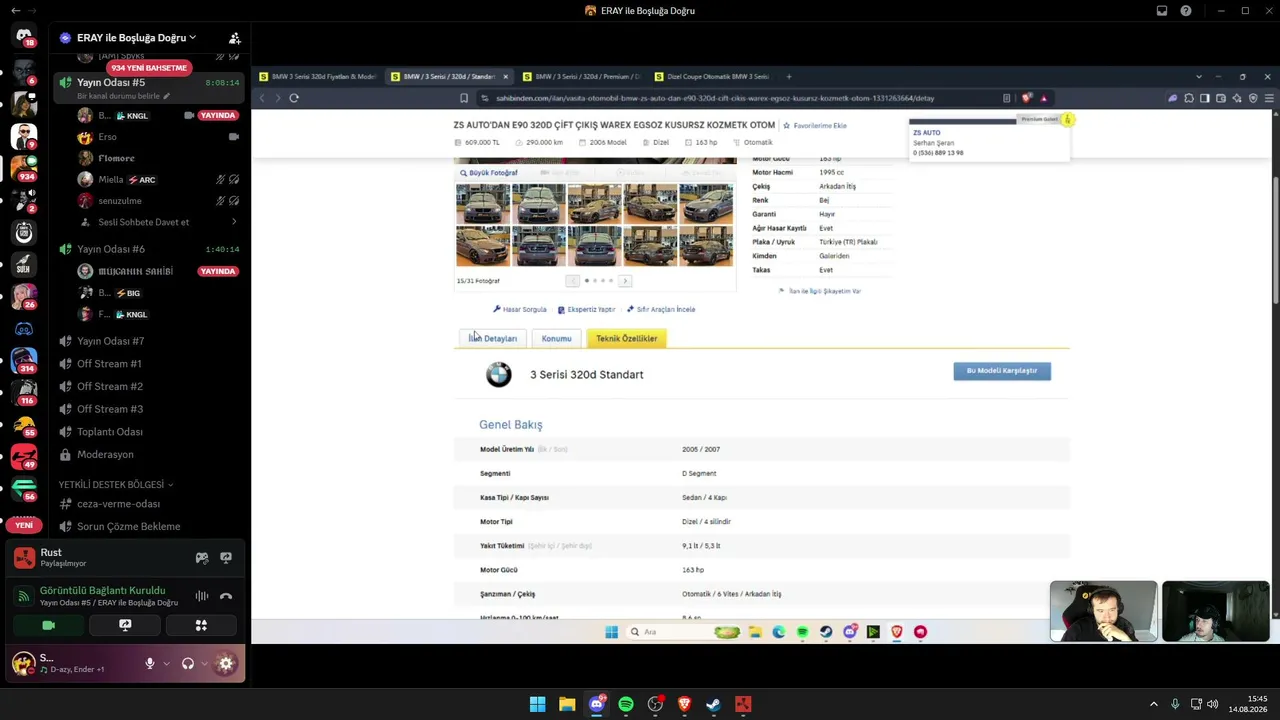
Task: Open the ceza-verme-odası text channel
Action: pyautogui.click(x=118, y=504)
